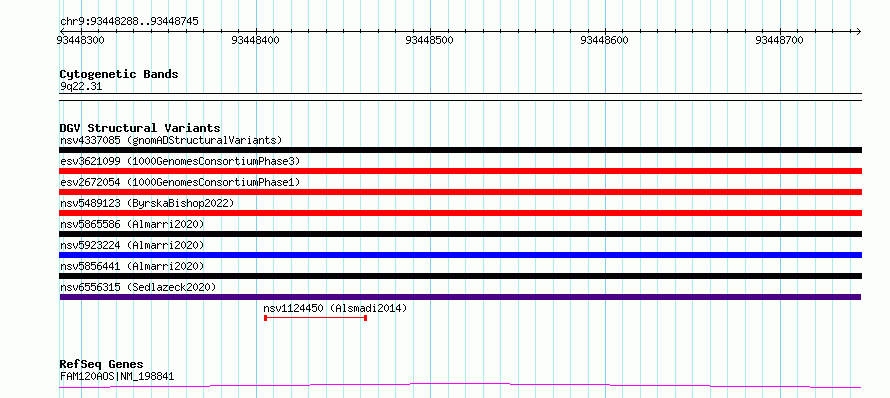The image size is (890, 398).
Task: Click the chr9:93448288..93448745 region label
Action: click(129, 22)
